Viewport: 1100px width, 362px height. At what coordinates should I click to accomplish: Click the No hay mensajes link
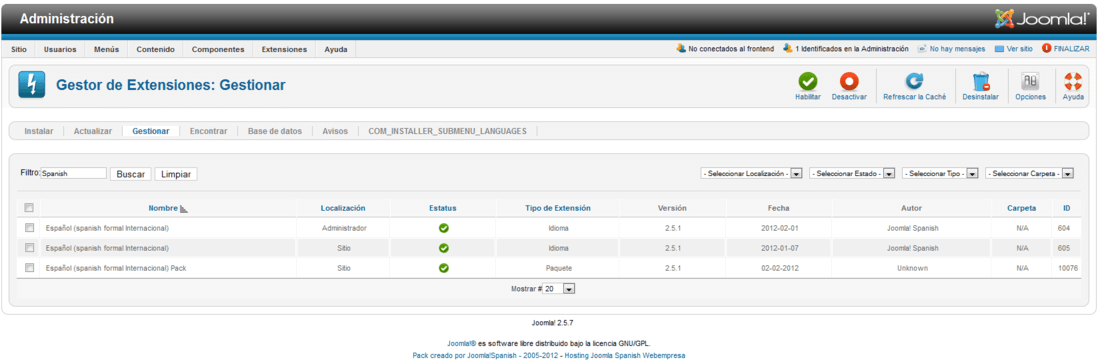pos(958,49)
